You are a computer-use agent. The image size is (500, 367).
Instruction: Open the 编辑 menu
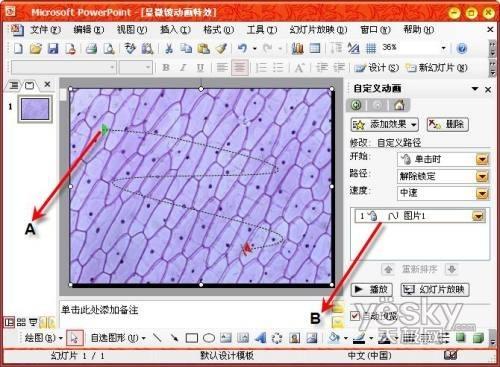[x=89, y=30]
